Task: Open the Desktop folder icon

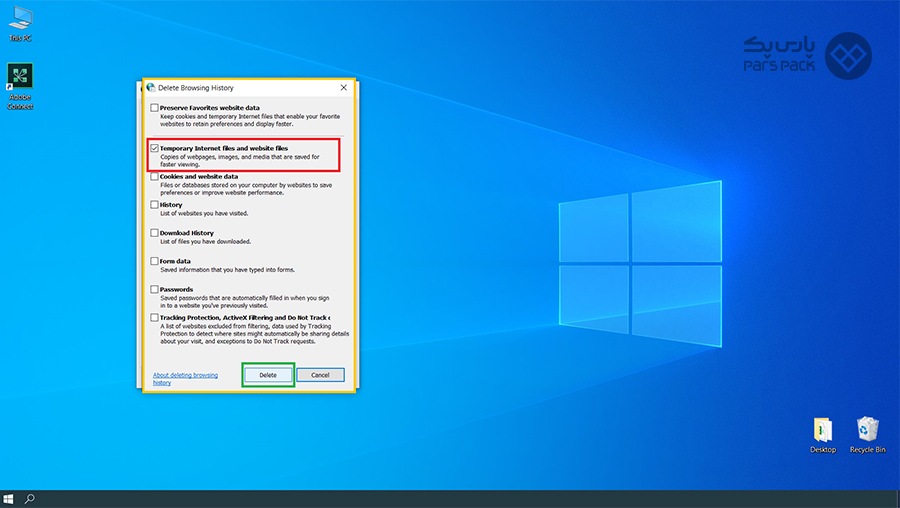Action: (x=823, y=435)
